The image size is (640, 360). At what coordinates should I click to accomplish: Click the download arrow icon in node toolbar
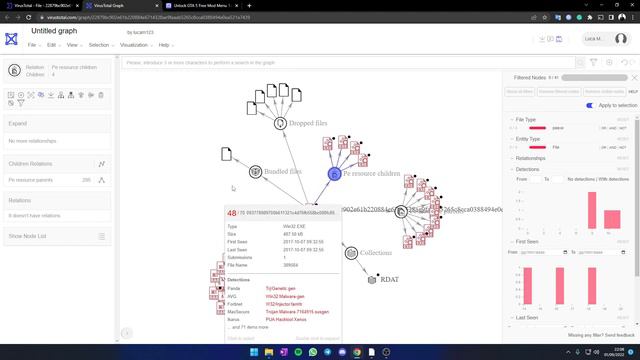pos(51,95)
